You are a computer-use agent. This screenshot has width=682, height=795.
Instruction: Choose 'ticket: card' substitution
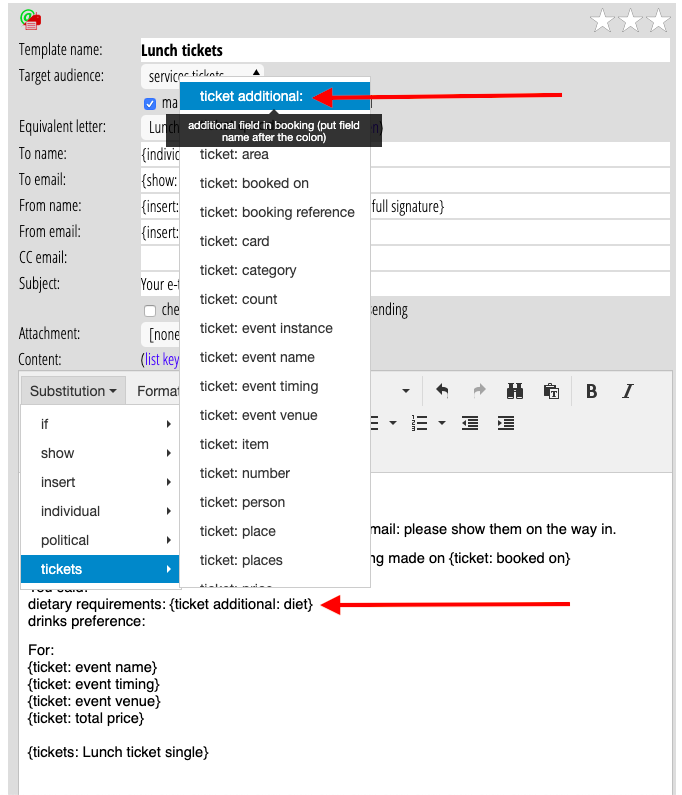tap(275, 241)
